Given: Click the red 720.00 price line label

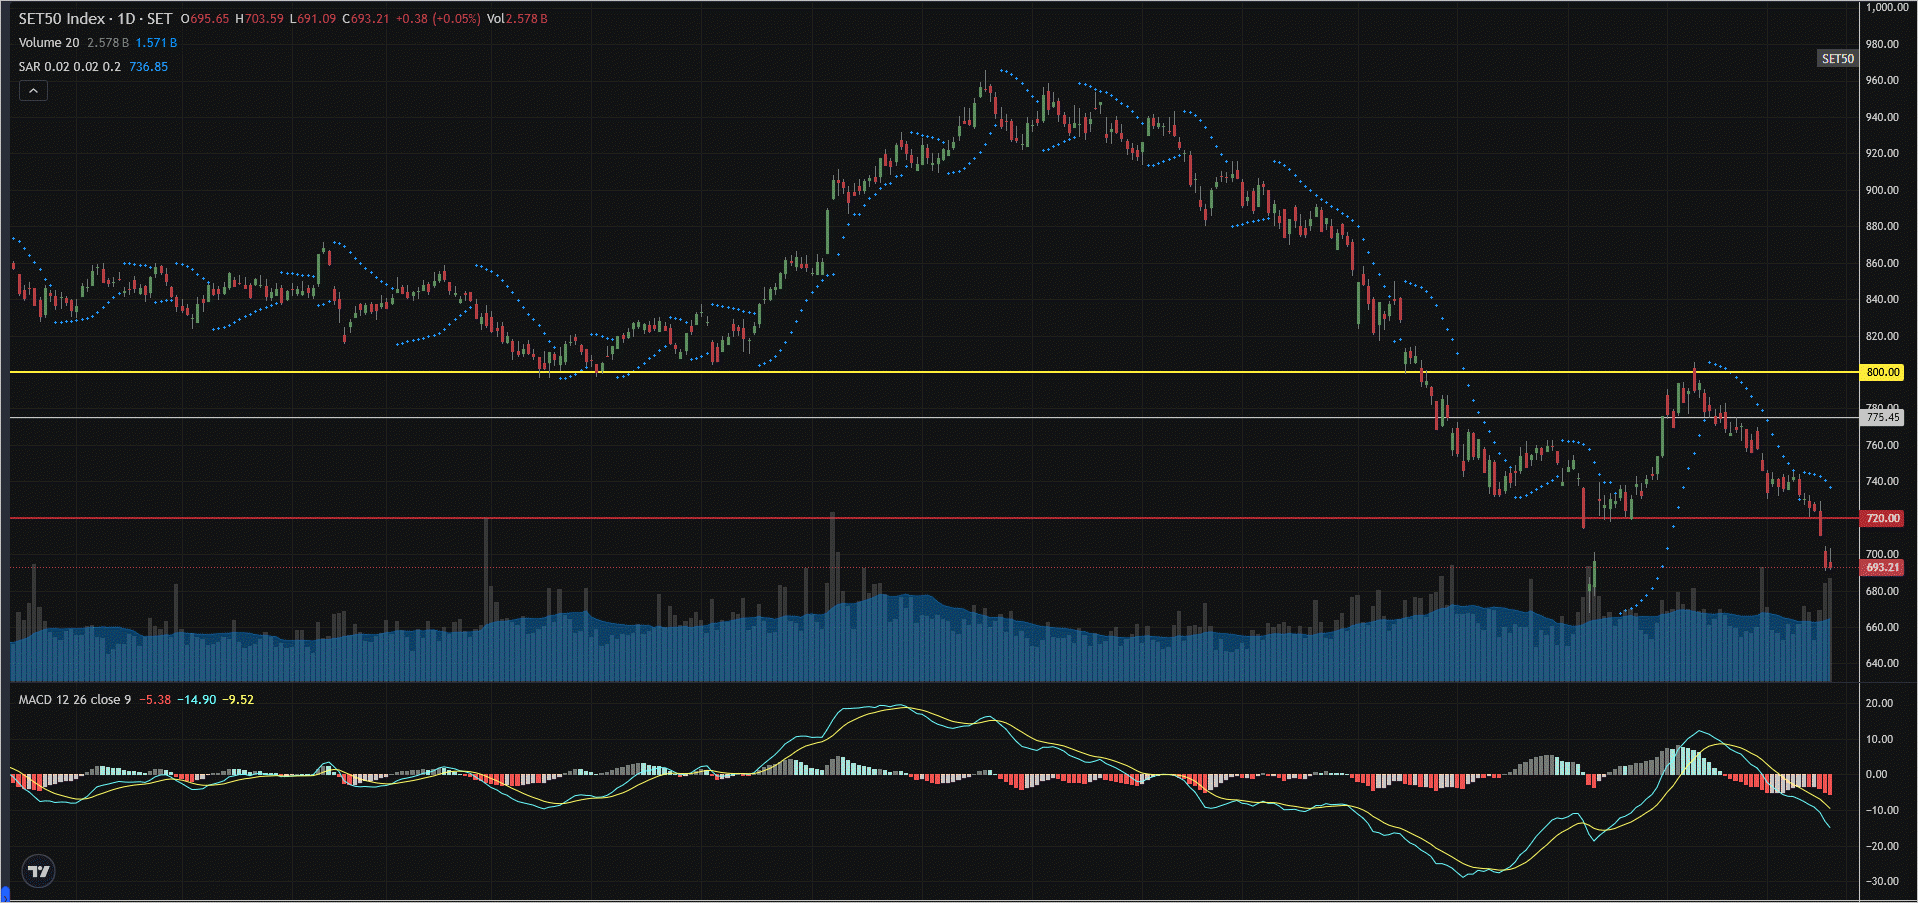Looking at the screenshot, I should point(1882,518).
